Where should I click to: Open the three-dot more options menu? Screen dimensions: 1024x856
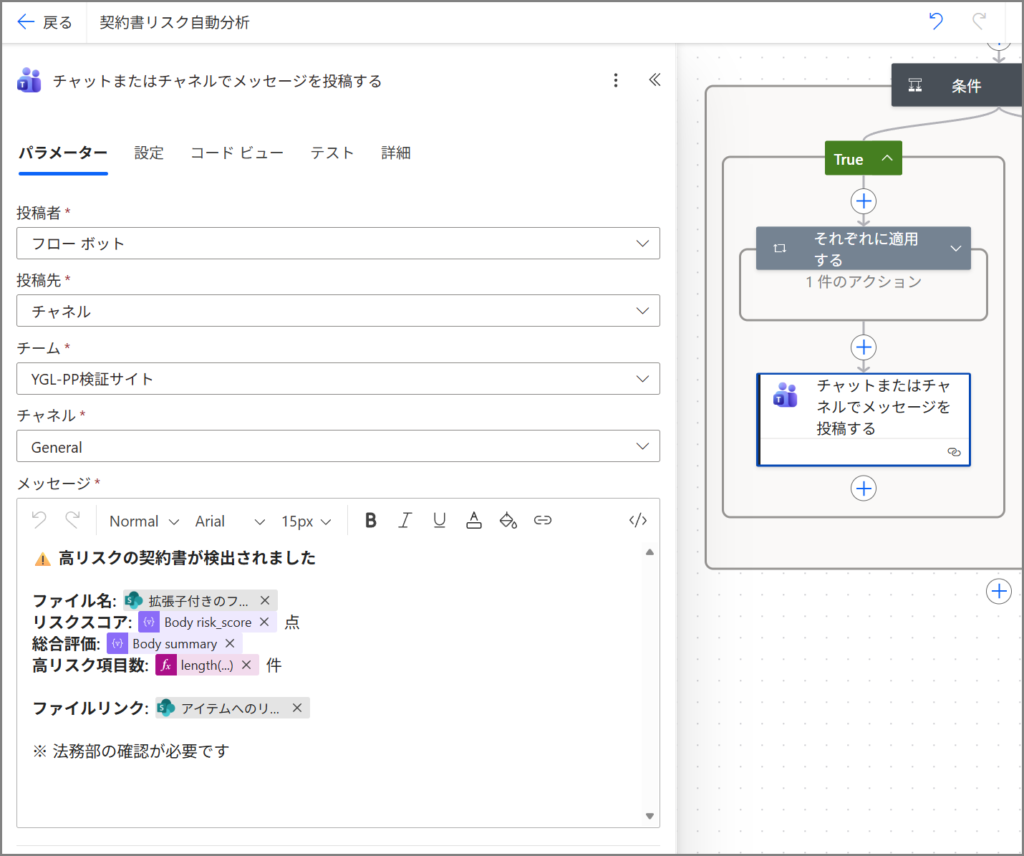(616, 80)
